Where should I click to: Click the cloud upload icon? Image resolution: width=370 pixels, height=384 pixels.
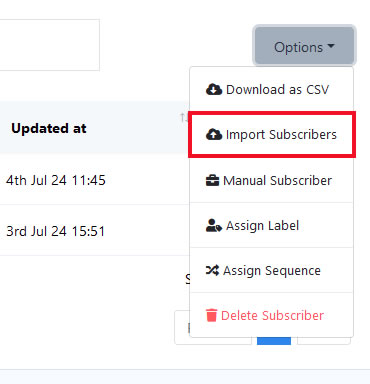click(214, 134)
